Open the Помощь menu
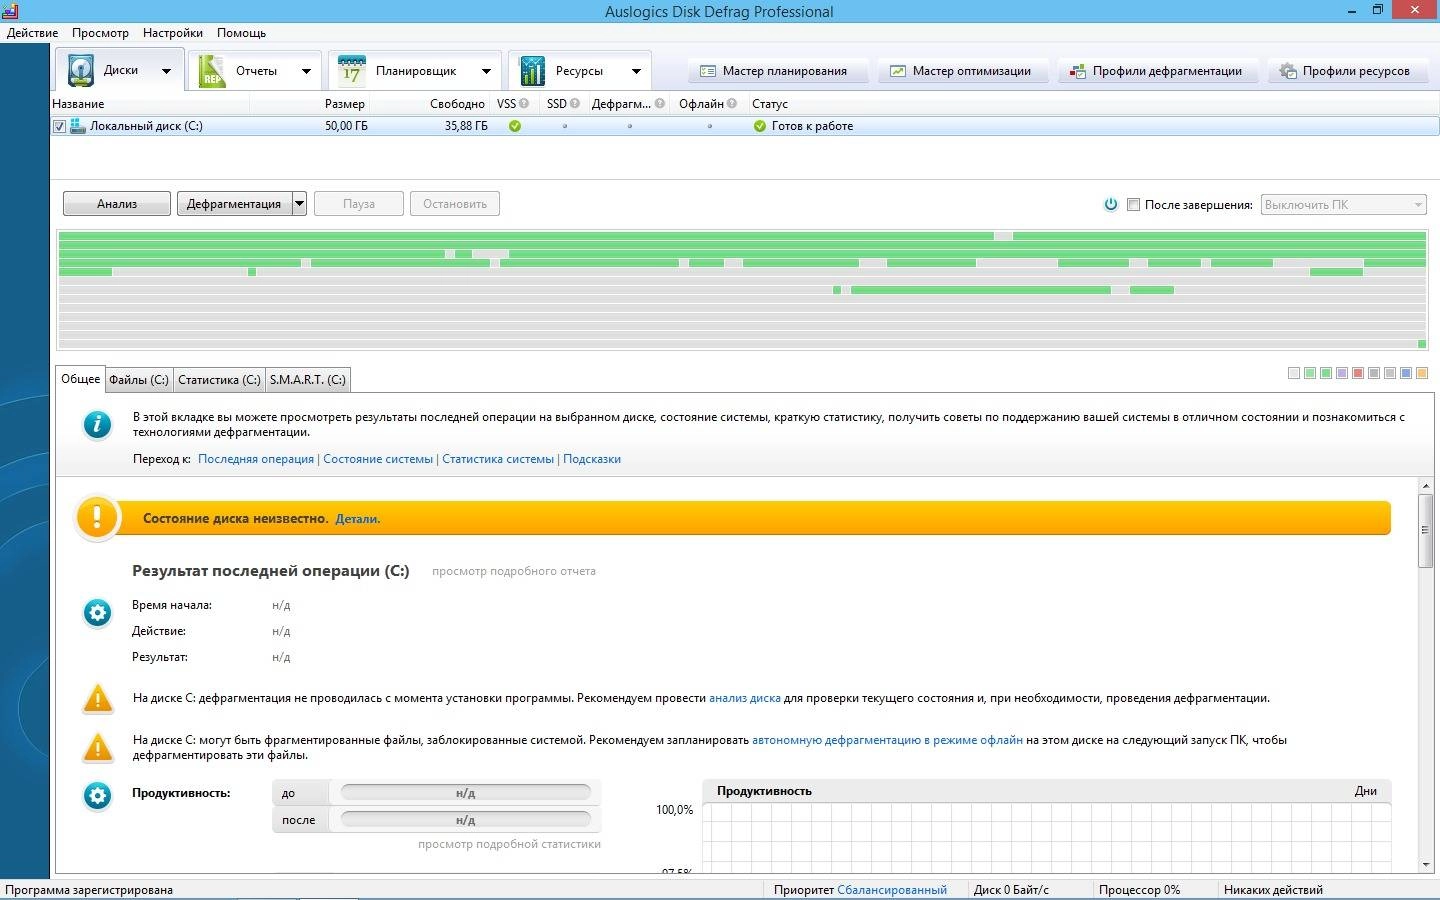This screenshot has height=900, width=1440. [242, 32]
